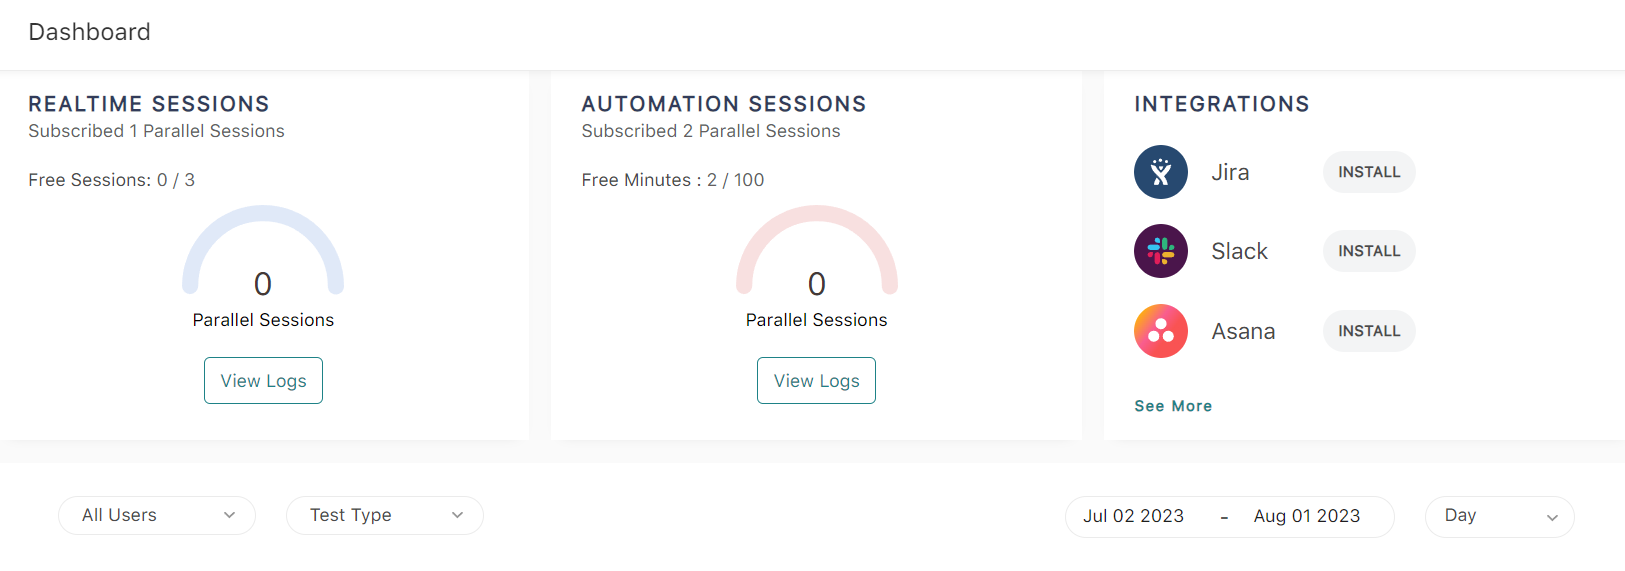
Task: Install the Jira integration
Action: tap(1368, 172)
